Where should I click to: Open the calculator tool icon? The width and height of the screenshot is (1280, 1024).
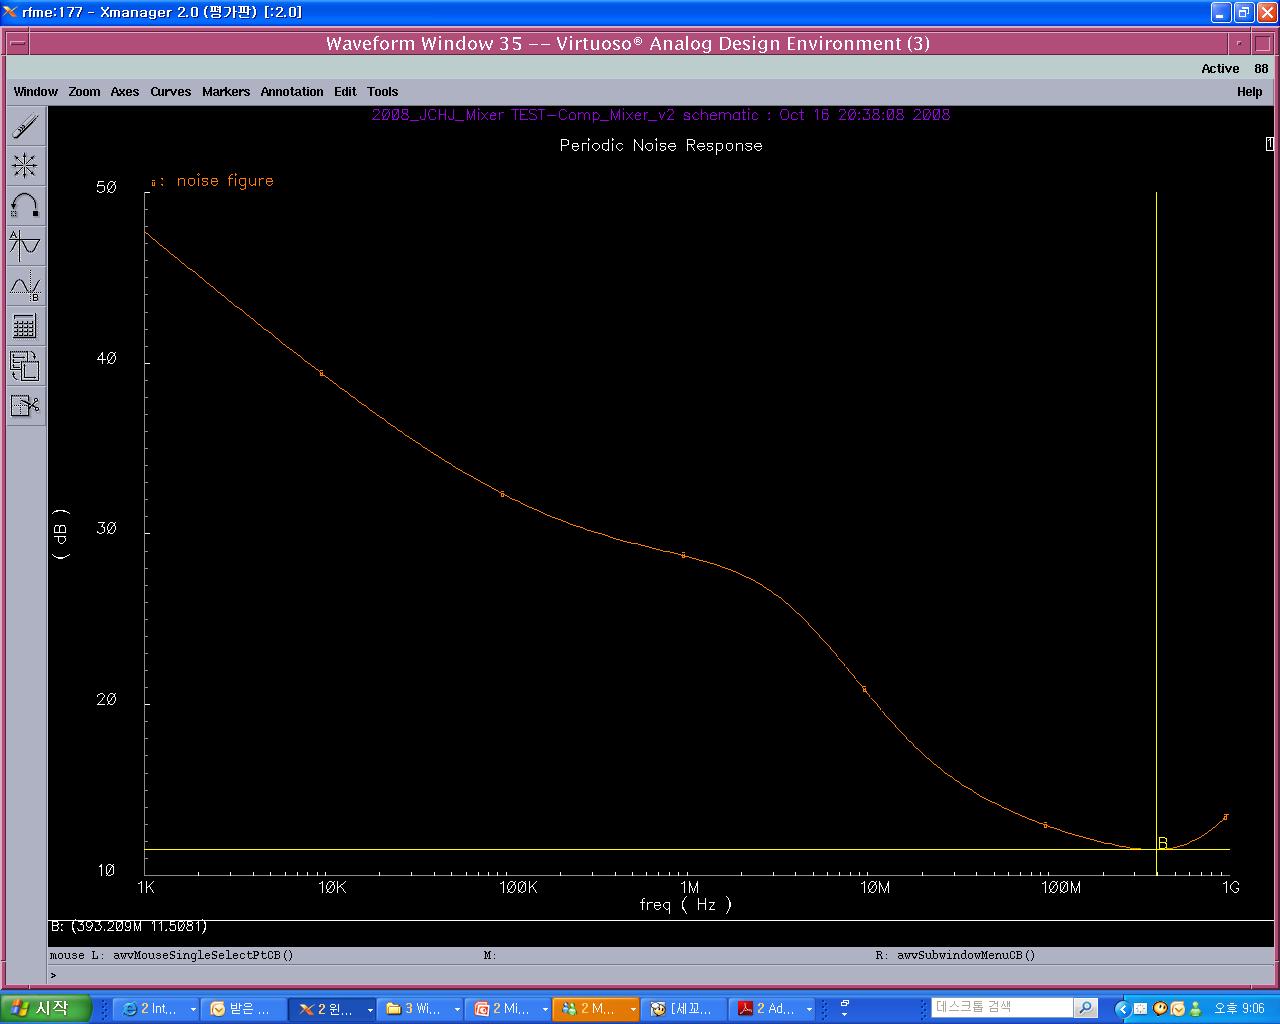pos(25,327)
